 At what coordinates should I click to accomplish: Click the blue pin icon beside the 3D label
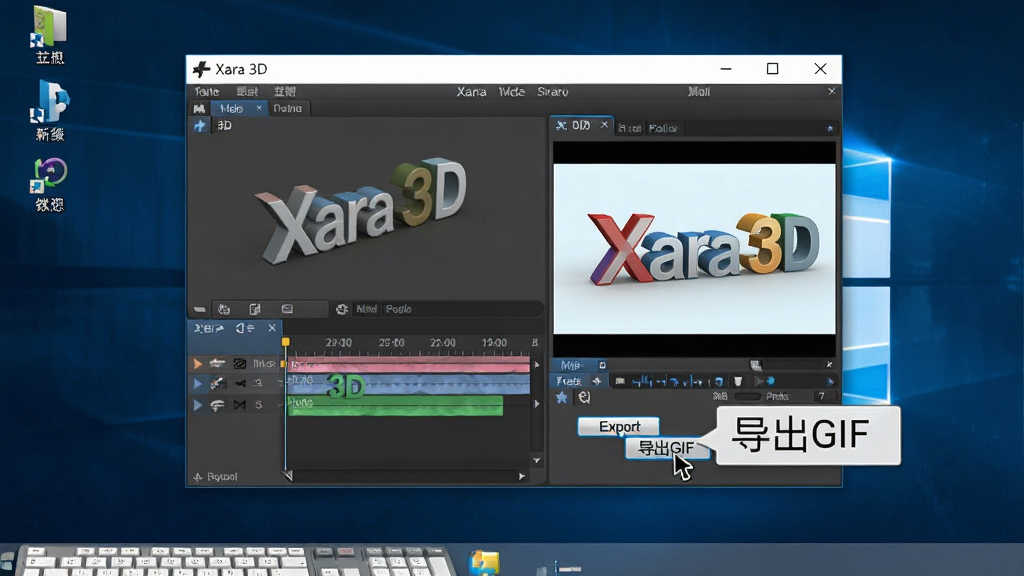coord(200,125)
